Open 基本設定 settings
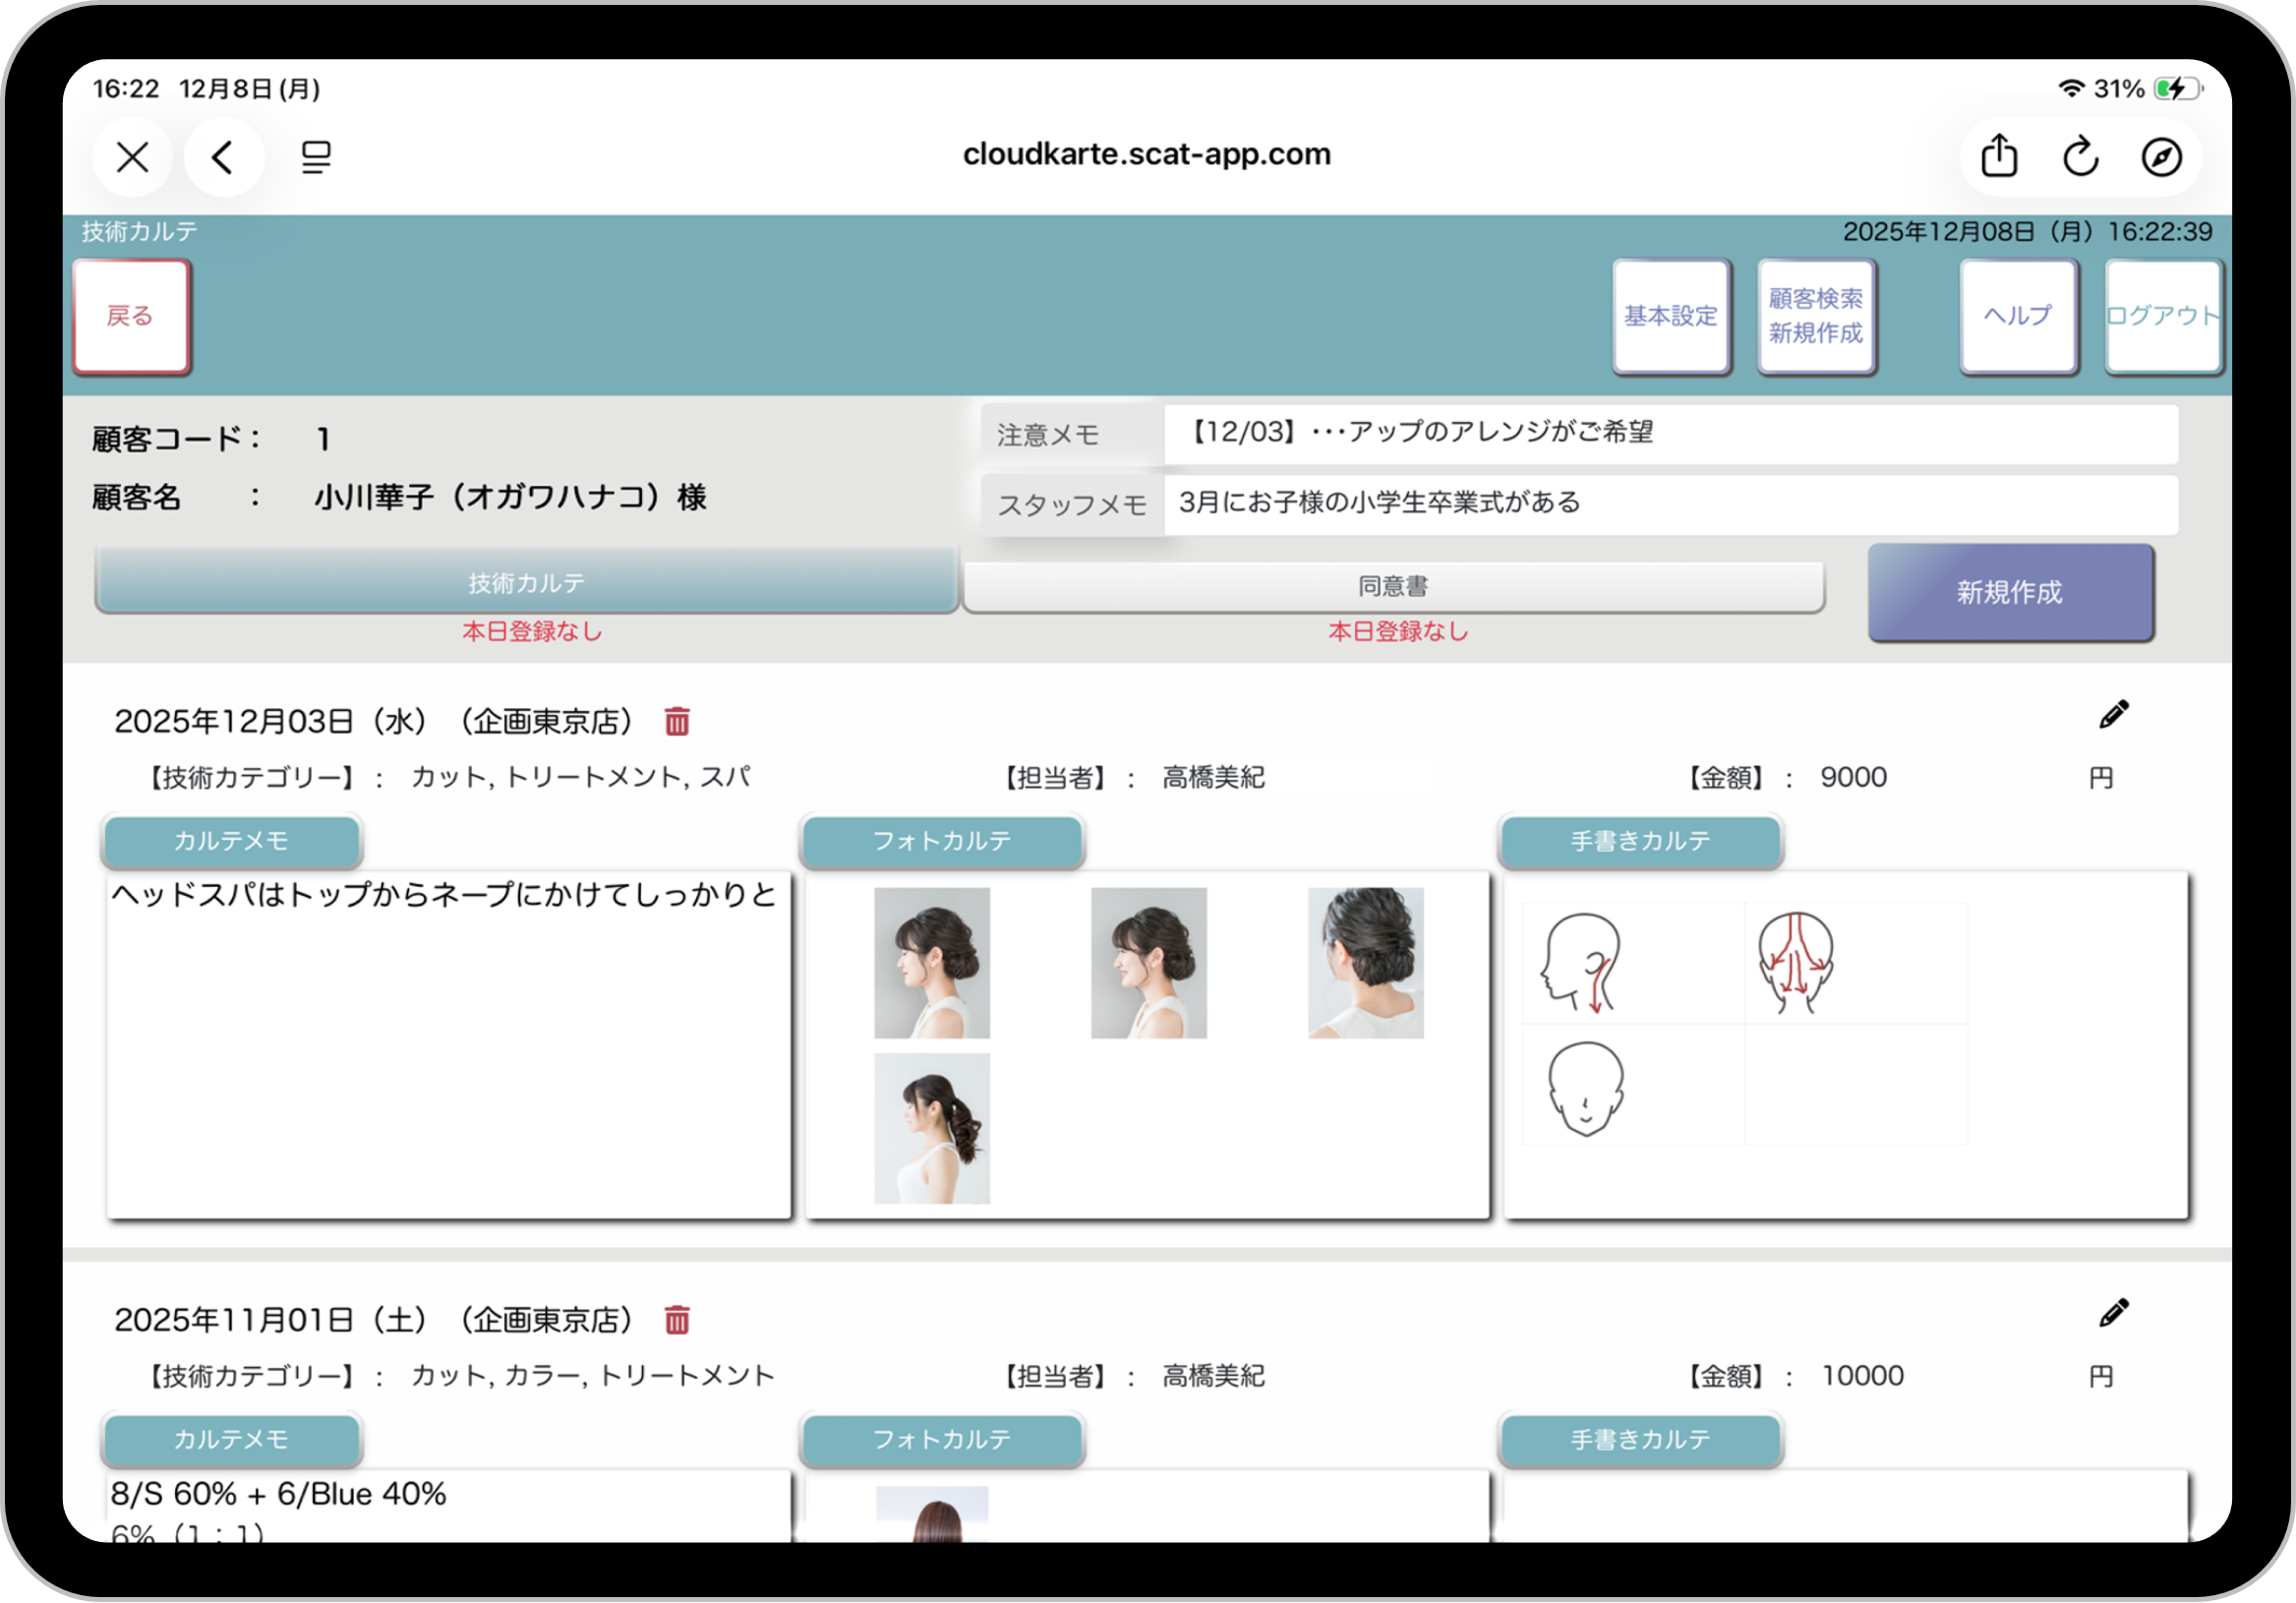The image size is (2296, 1603). [1671, 316]
